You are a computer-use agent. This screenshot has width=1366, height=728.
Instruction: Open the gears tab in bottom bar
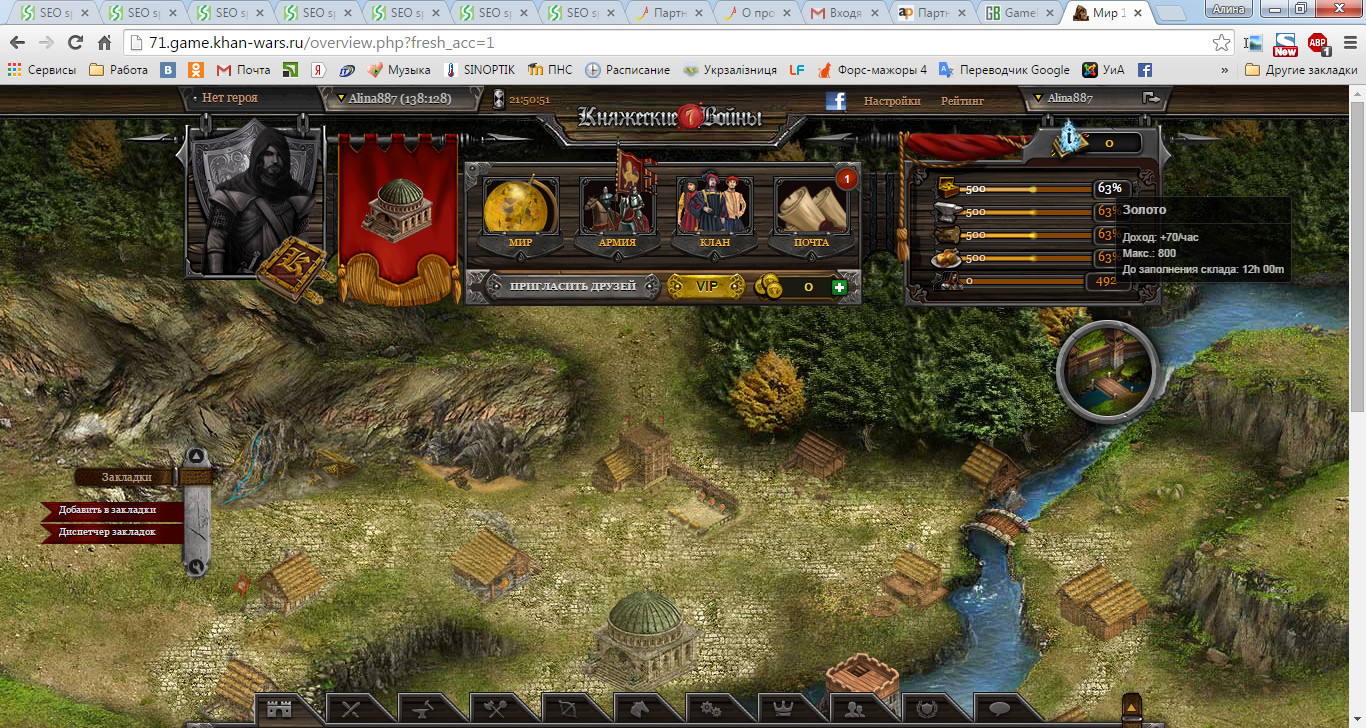click(x=711, y=710)
